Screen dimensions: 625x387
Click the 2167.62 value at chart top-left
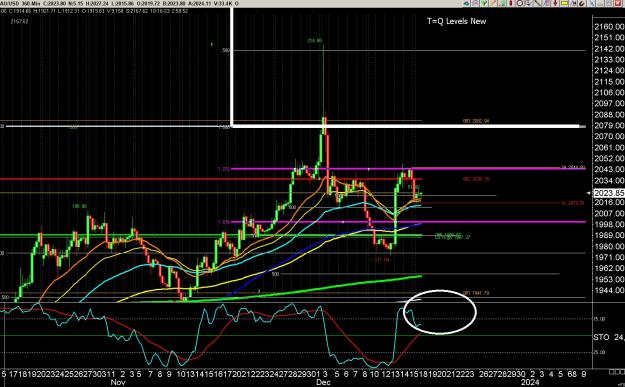tap(20, 21)
